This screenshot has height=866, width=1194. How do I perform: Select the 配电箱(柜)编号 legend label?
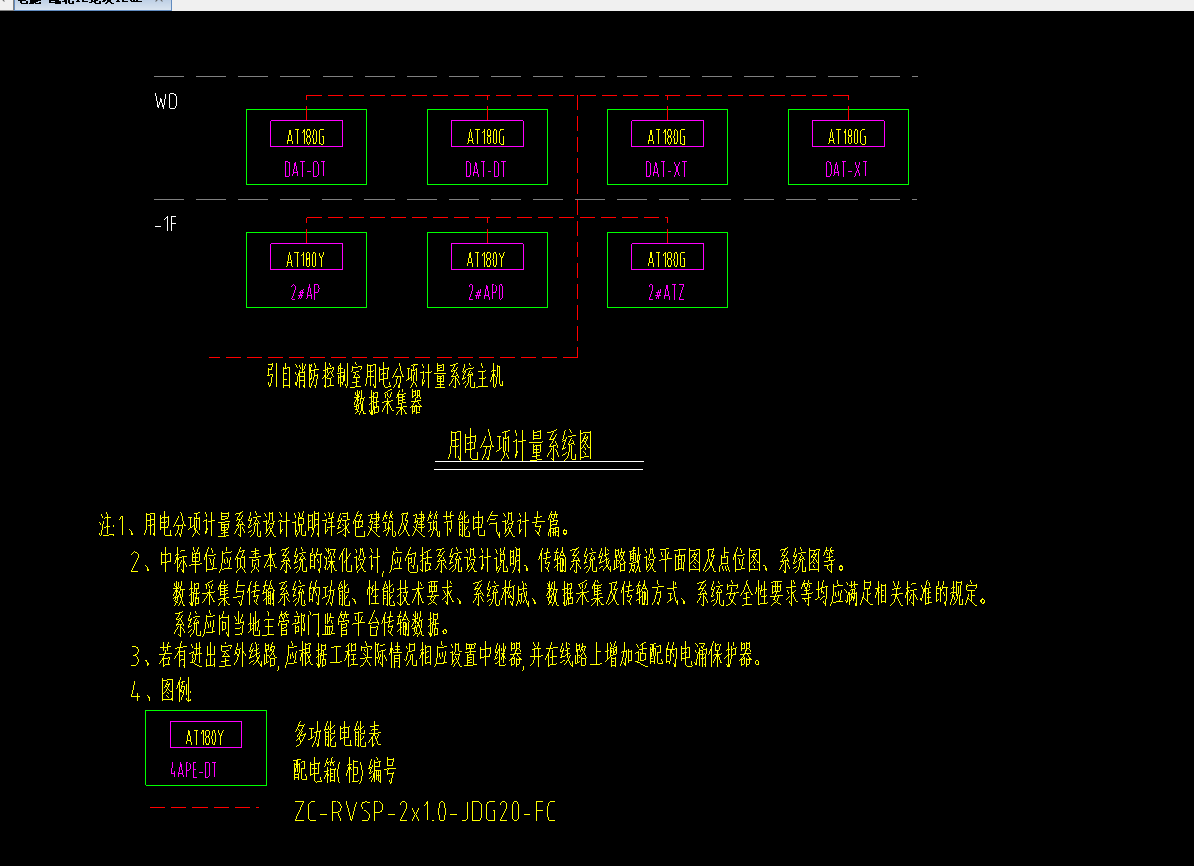[x=345, y=770]
